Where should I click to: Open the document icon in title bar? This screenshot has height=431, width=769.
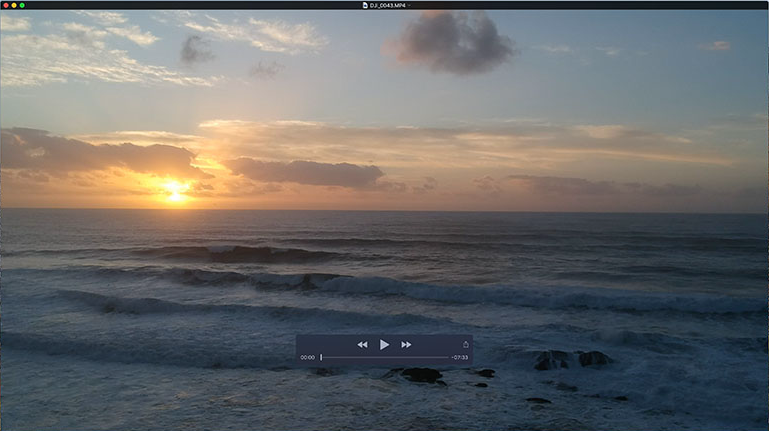point(365,5)
